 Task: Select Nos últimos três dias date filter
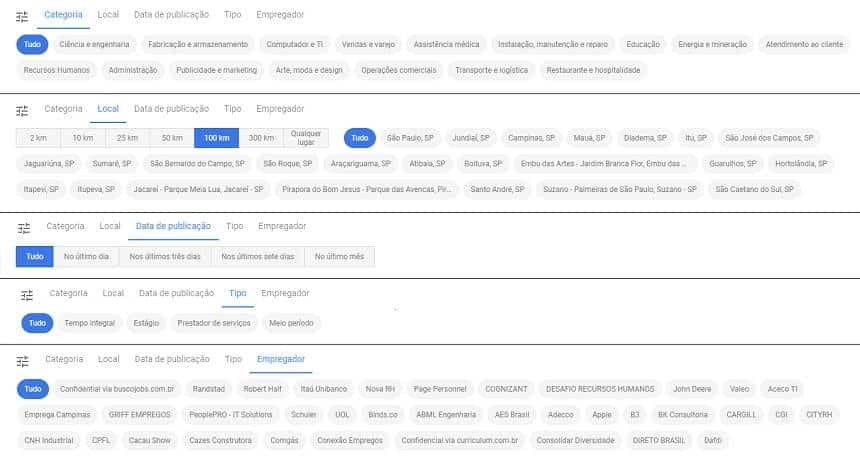[165, 257]
